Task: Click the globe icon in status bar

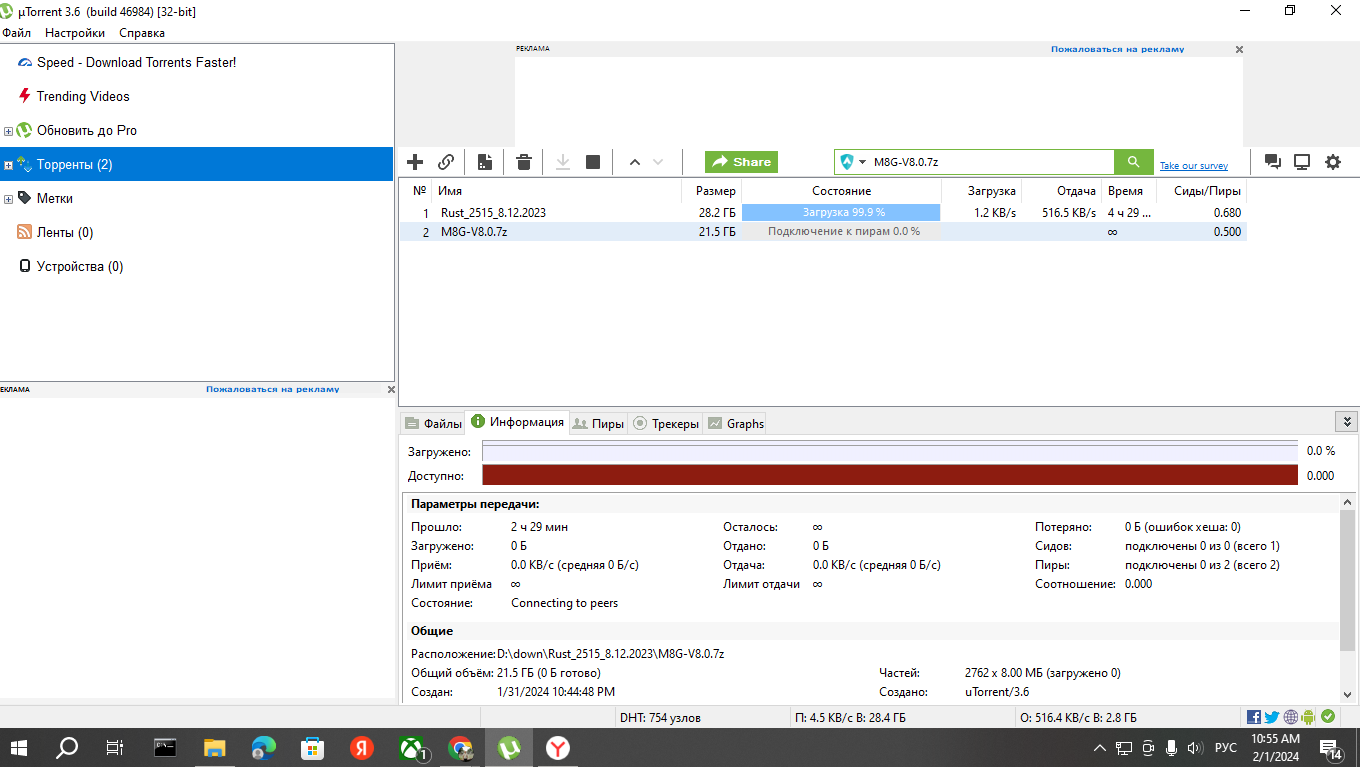Action: 1291,717
